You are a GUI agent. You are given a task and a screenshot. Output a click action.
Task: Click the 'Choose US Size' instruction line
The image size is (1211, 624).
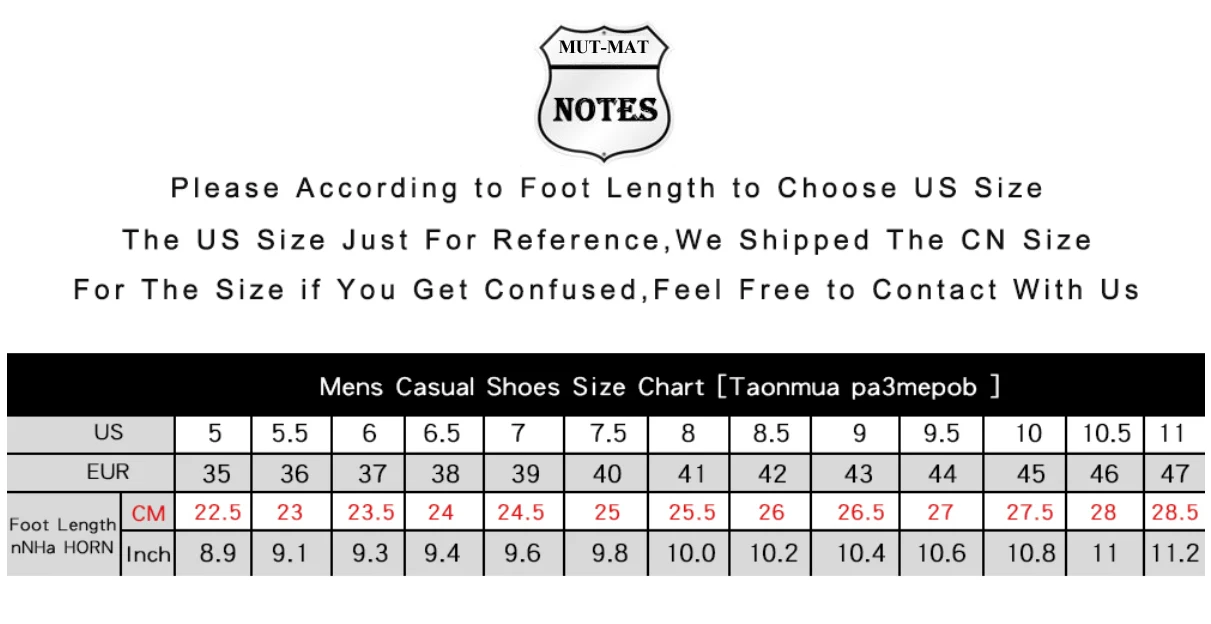click(607, 188)
